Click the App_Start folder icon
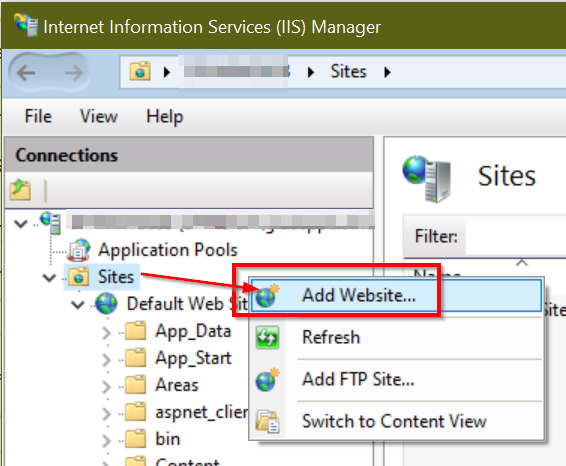Viewport: 566px width, 466px height. [x=136, y=357]
